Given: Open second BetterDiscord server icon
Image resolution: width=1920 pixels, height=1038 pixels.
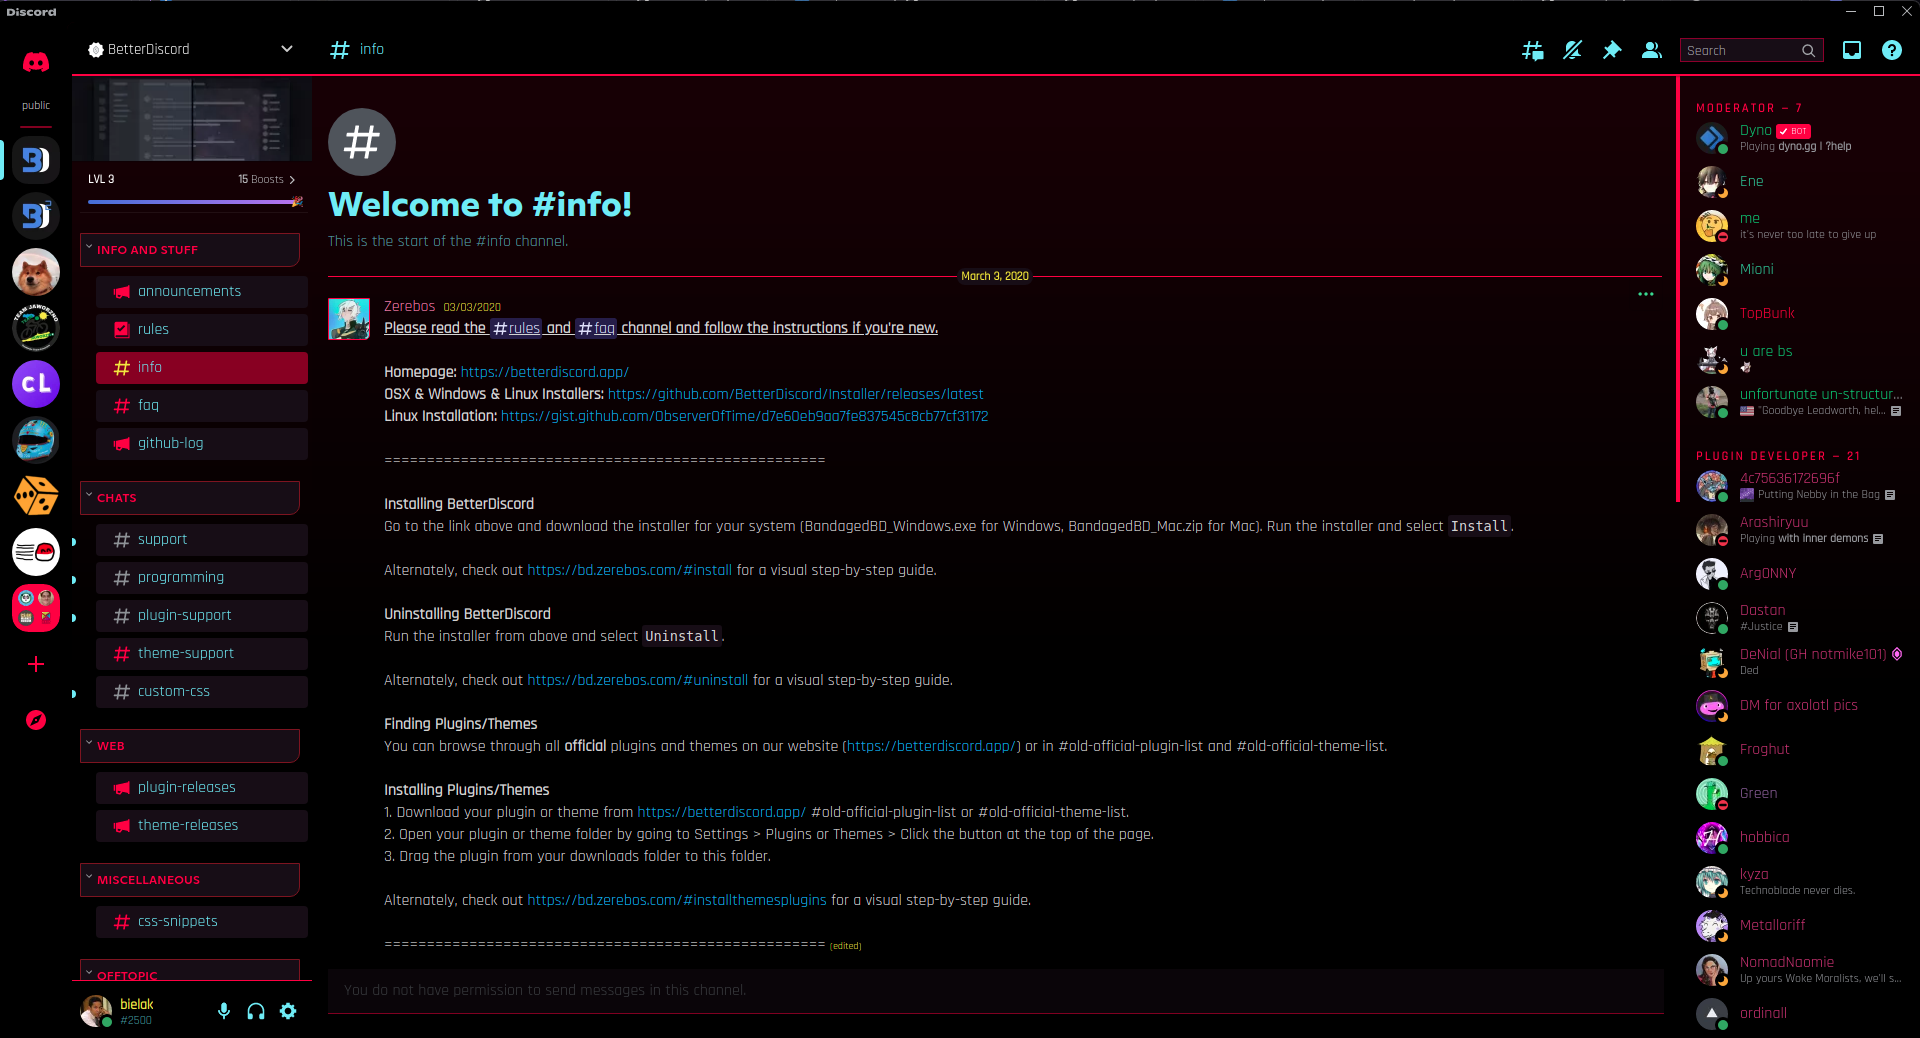Looking at the screenshot, I should click(x=36, y=216).
